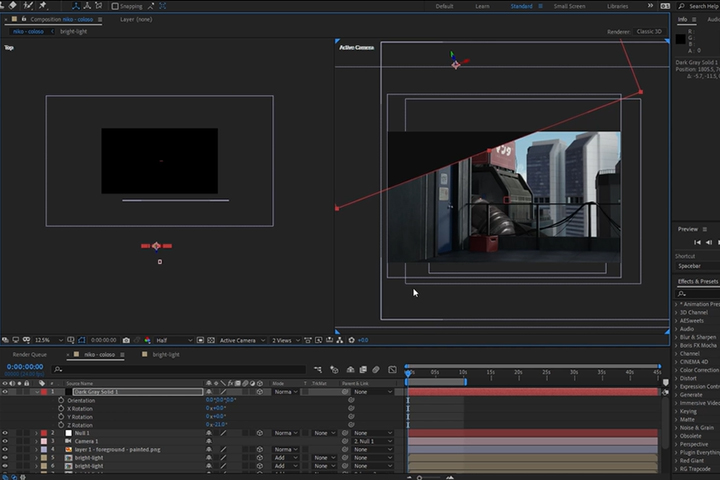Click the red label color of the Null 1 layer
Image resolution: width=720 pixels, height=480 pixels.
click(44, 433)
